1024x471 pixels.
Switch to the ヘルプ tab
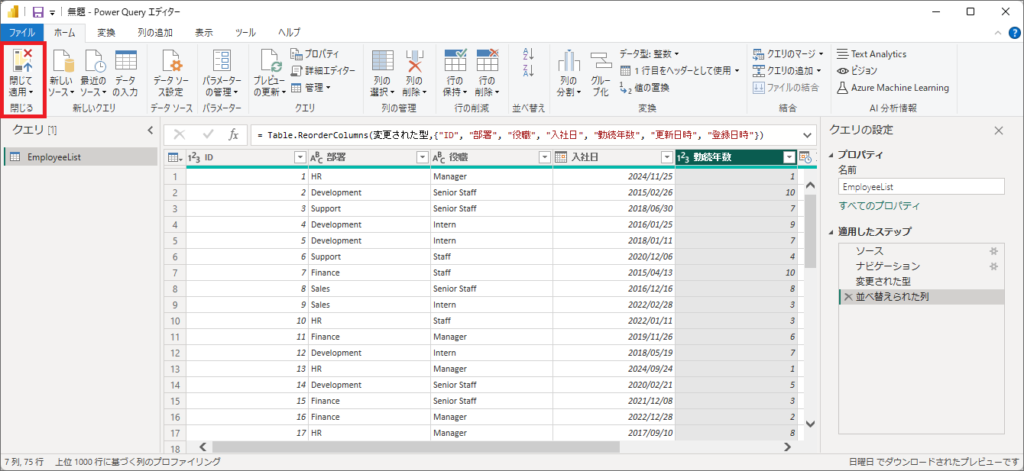[289, 32]
